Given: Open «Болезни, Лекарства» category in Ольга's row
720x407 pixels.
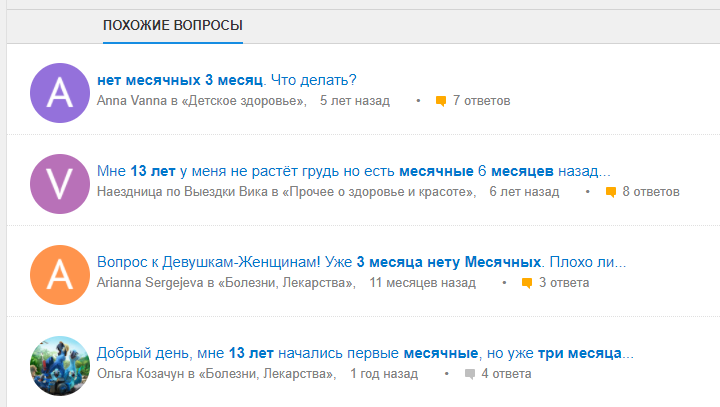Looking at the screenshot, I should click(267, 373).
